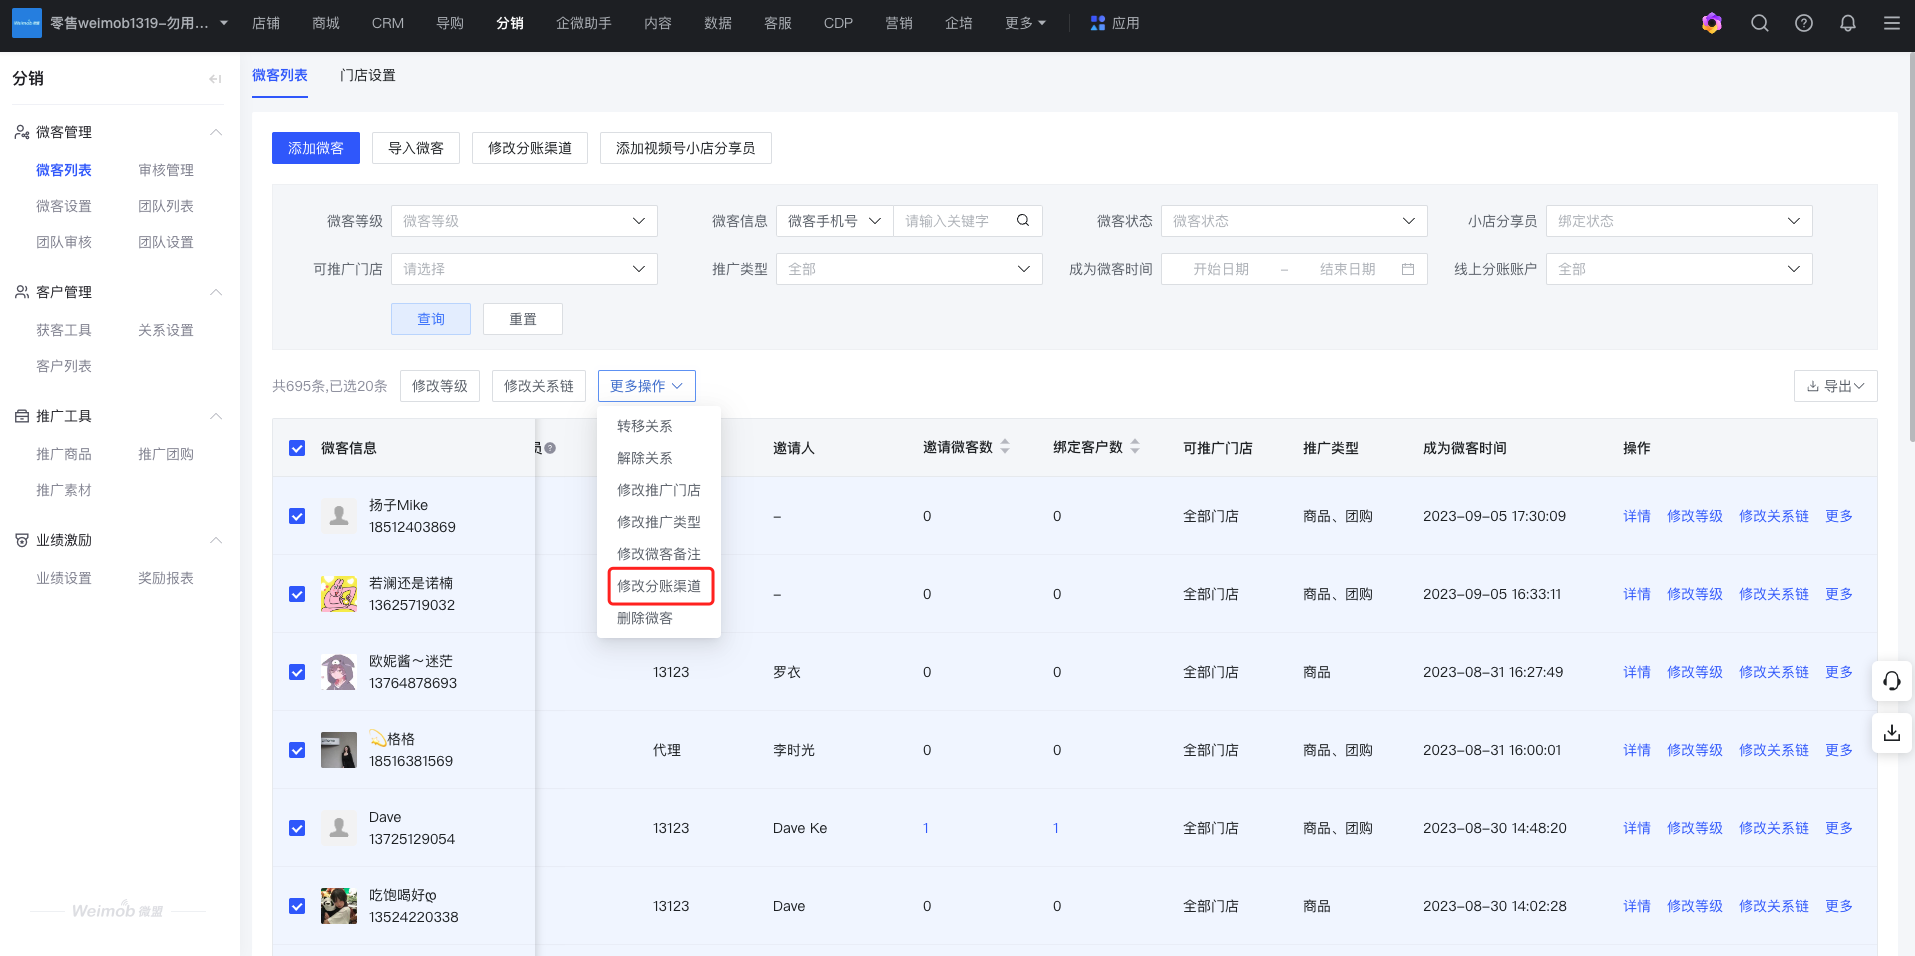Toggle the select-all checkbox in table header

pyautogui.click(x=297, y=448)
